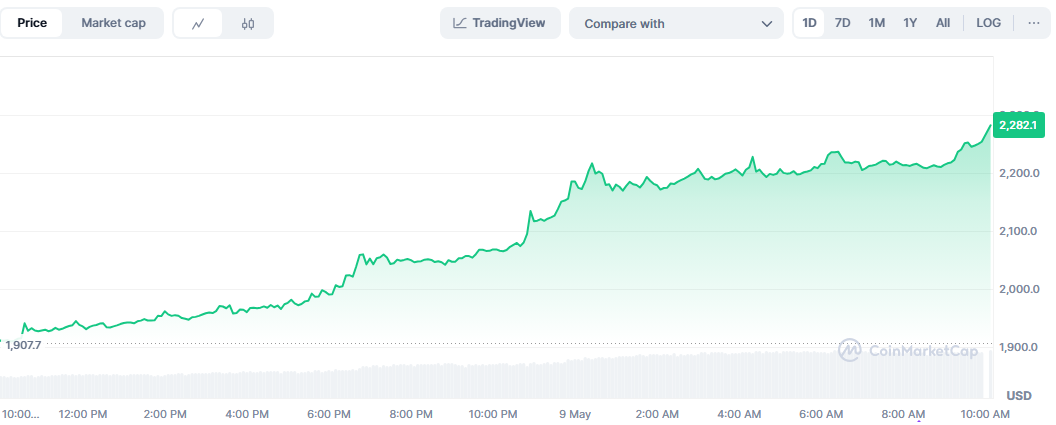The image size is (1056, 425).
Task: Click the 6:00 PM time axis label
Action: pyautogui.click(x=329, y=413)
